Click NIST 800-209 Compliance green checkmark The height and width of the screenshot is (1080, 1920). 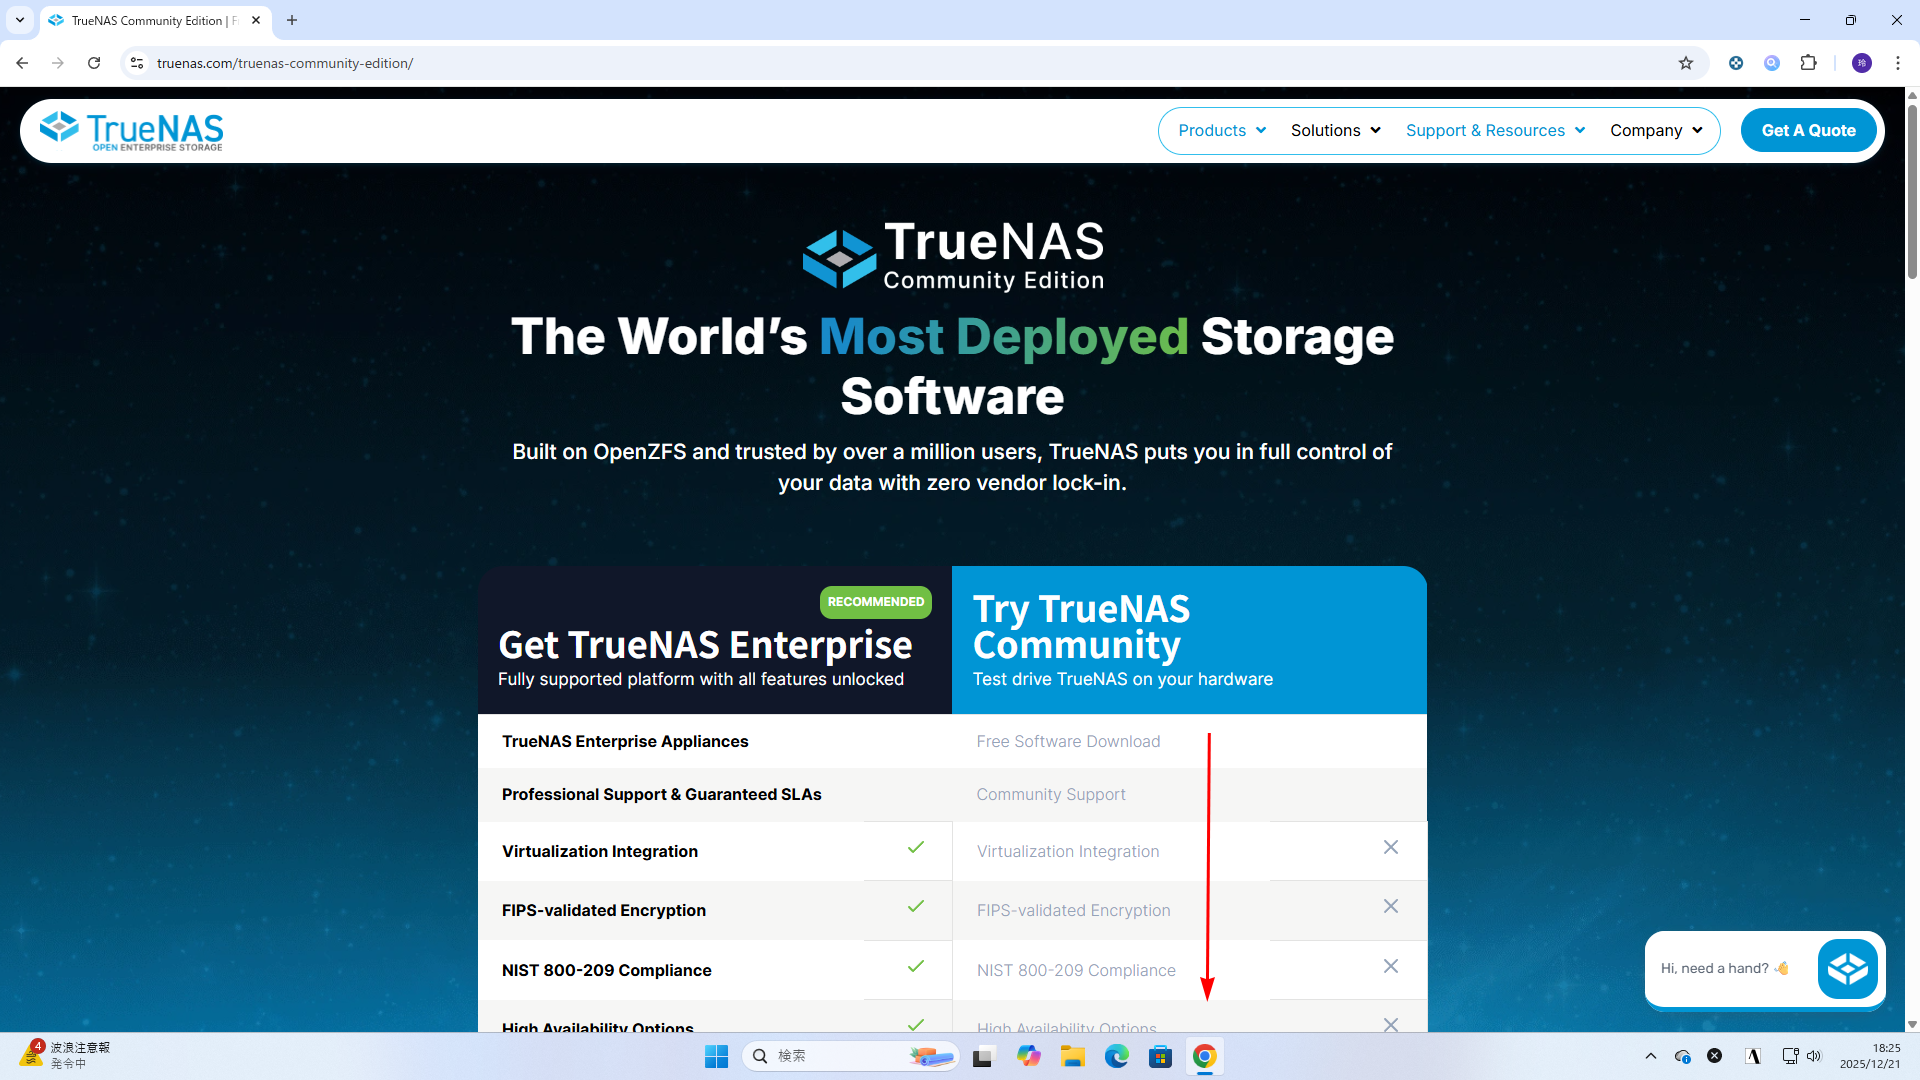coord(915,967)
